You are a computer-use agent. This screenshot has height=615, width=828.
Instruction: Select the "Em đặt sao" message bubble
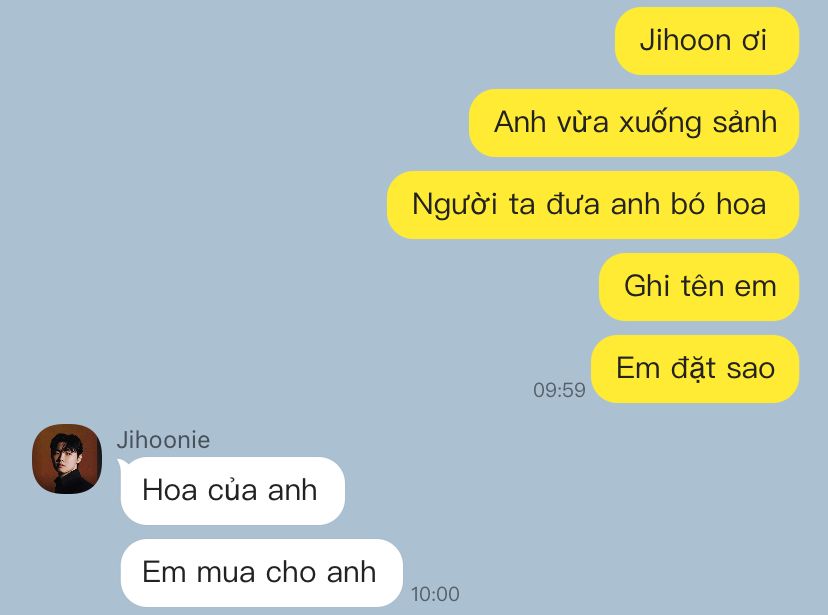[x=695, y=368]
